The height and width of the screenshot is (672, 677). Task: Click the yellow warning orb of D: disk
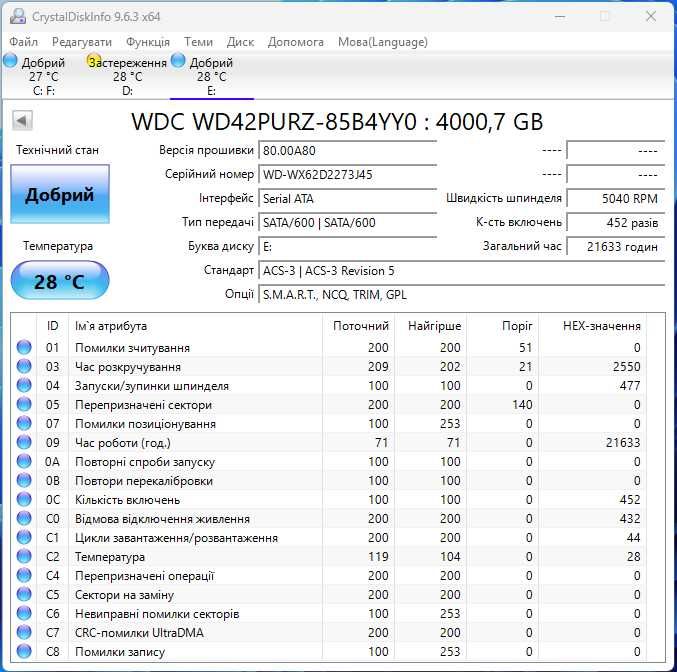94,61
